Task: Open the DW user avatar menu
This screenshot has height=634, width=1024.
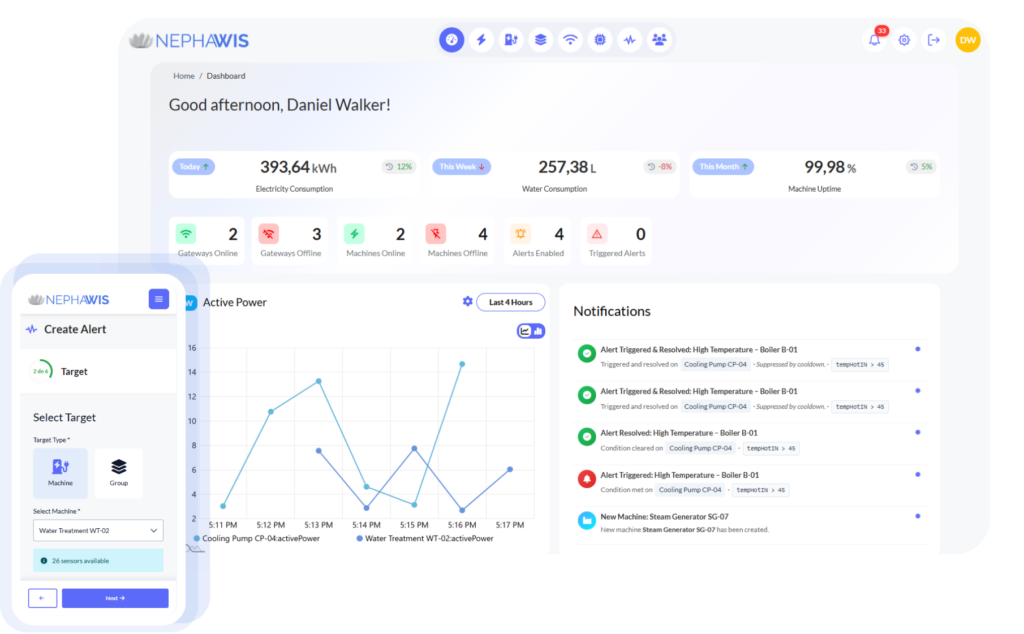Action: tap(967, 40)
